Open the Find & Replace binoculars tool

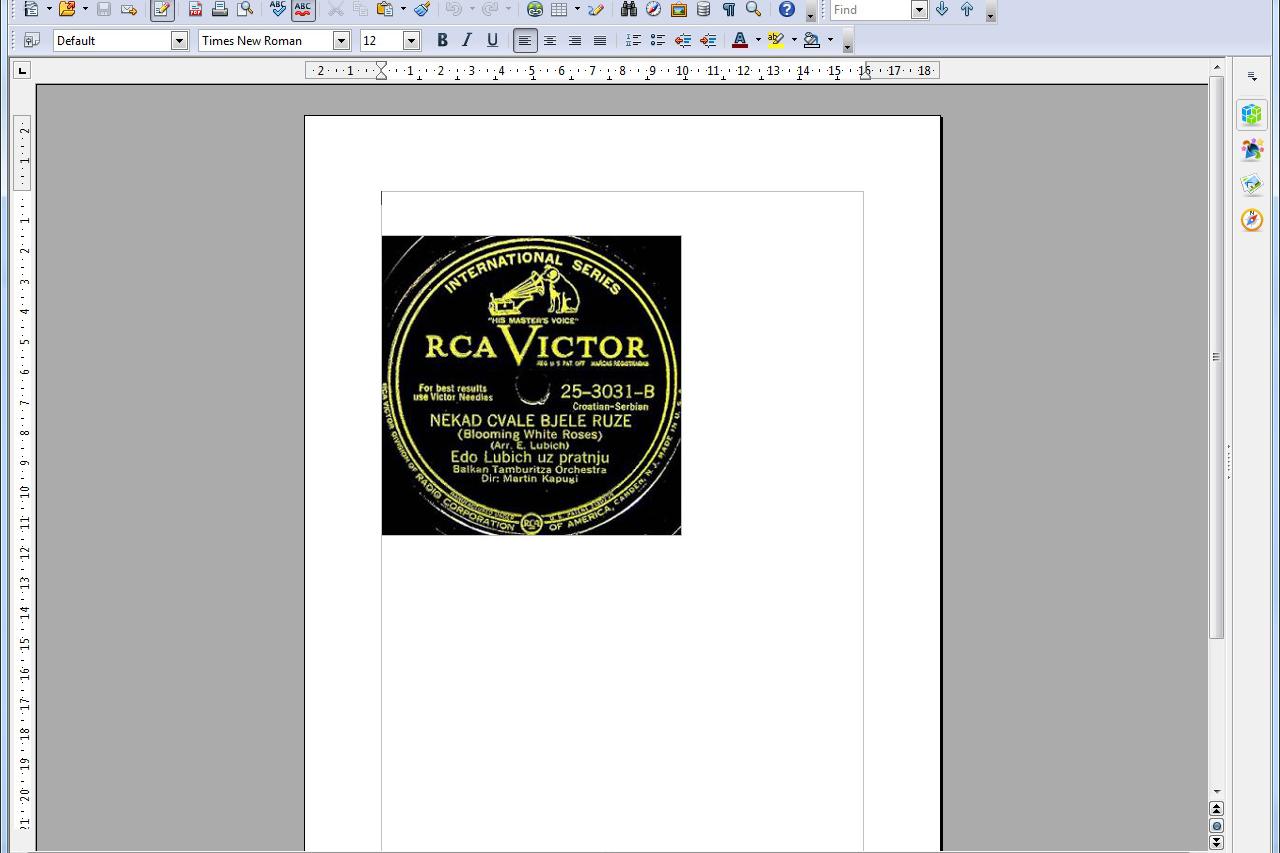coord(628,10)
